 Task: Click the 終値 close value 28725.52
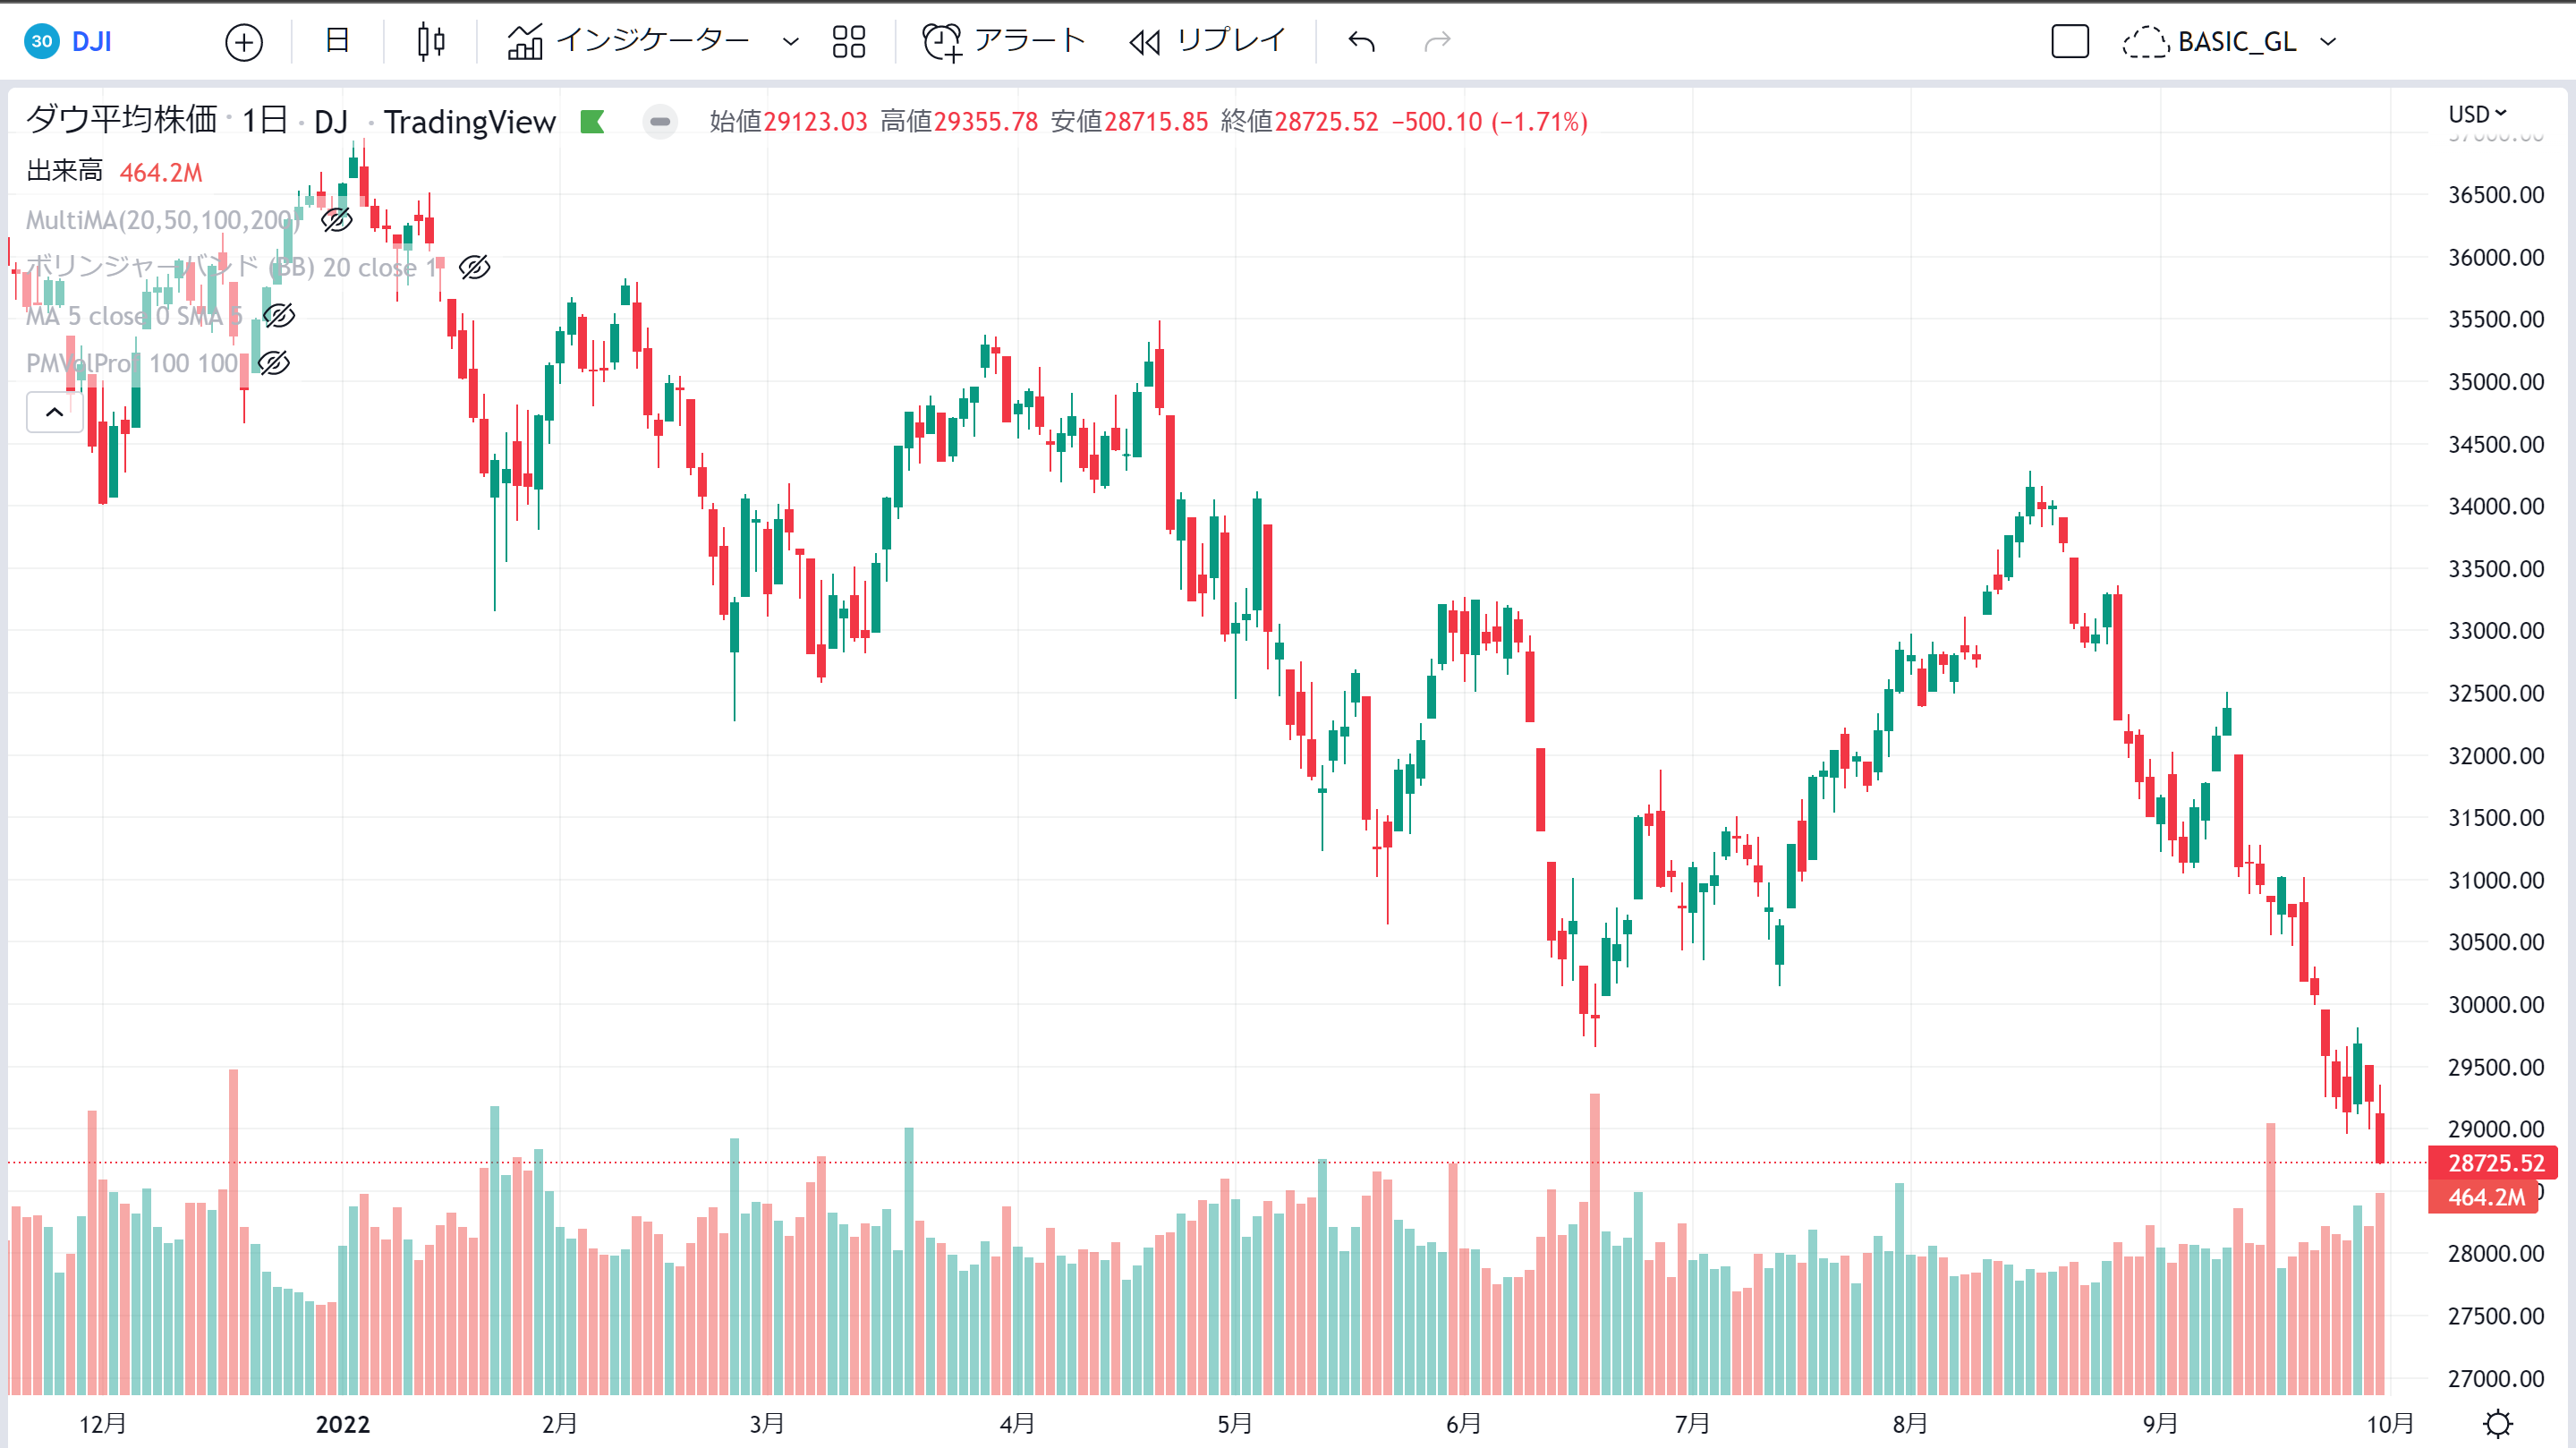[1326, 122]
